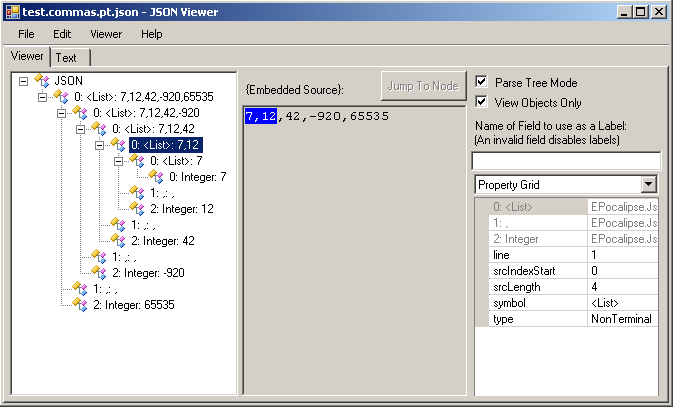This screenshot has height=407, width=673.
Task: Click the label field name input box
Action: (x=566, y=161)
